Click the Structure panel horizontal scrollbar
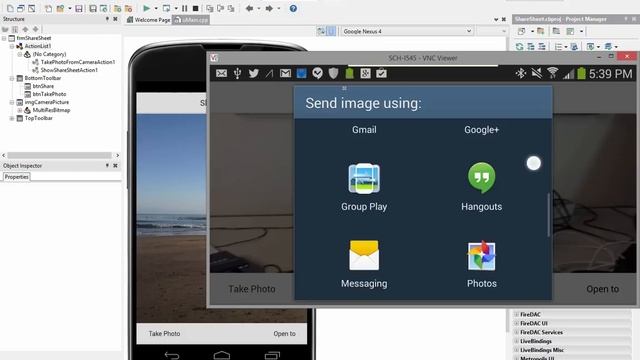 point(60,155)
